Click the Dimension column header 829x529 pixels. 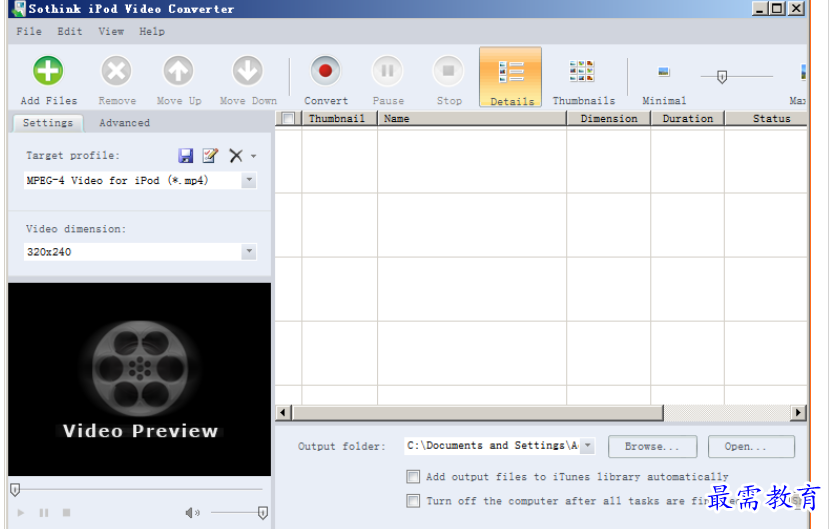coord(609,118)
